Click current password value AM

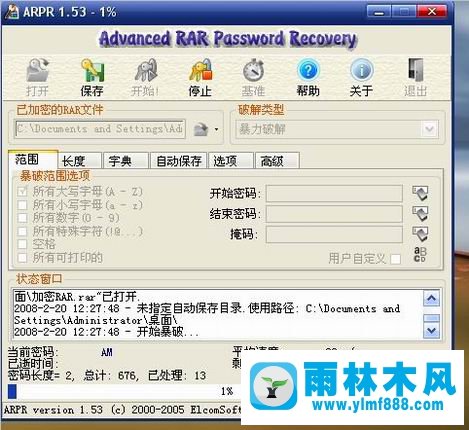point(107,352)
